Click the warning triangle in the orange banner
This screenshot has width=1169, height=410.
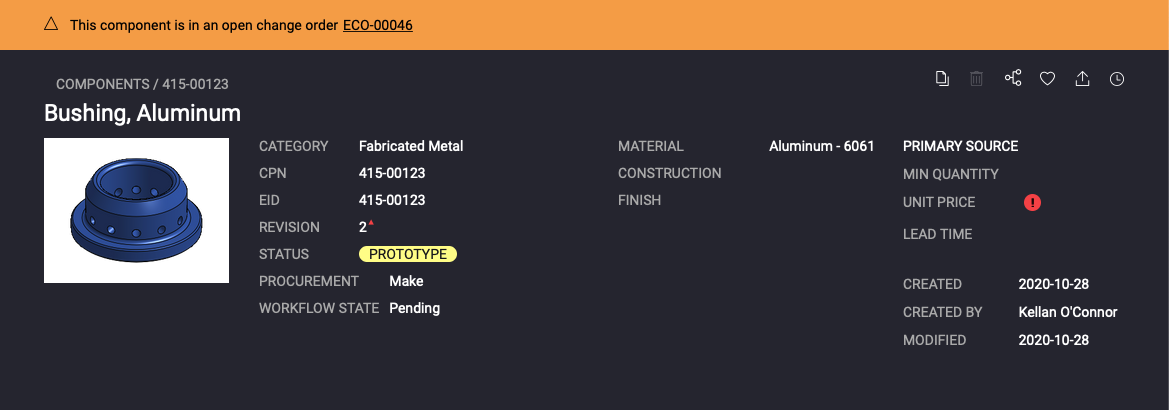click(51, 24)
